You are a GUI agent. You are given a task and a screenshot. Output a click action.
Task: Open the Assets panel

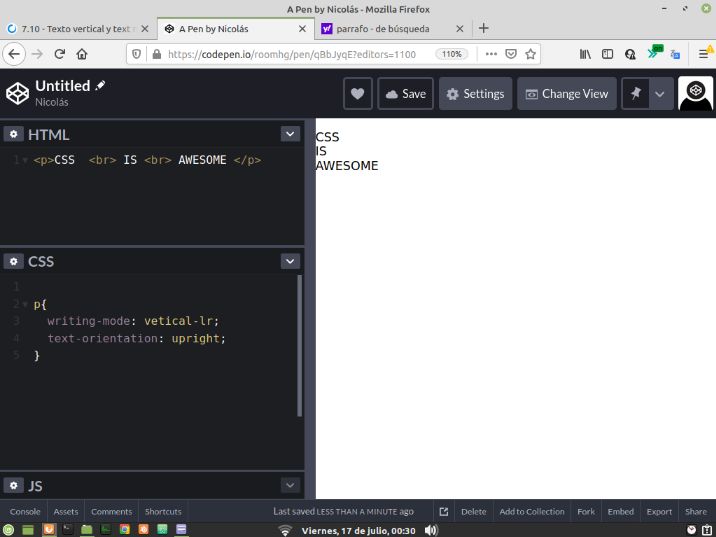point(66,511)
